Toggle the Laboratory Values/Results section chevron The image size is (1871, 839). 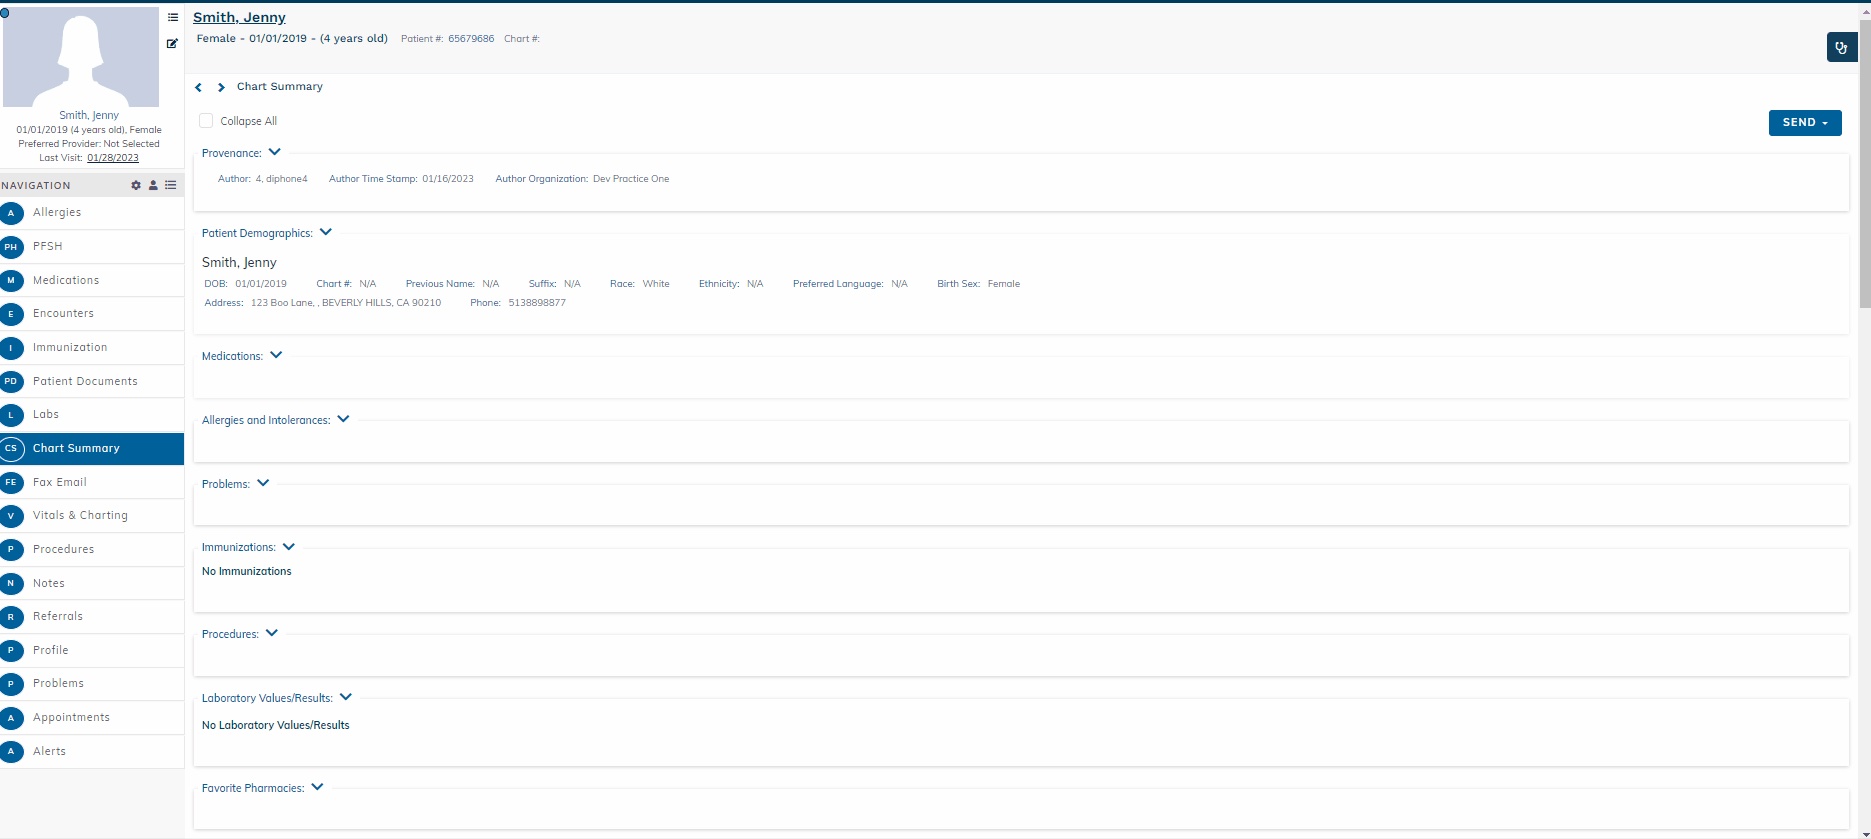click(346, 697)
